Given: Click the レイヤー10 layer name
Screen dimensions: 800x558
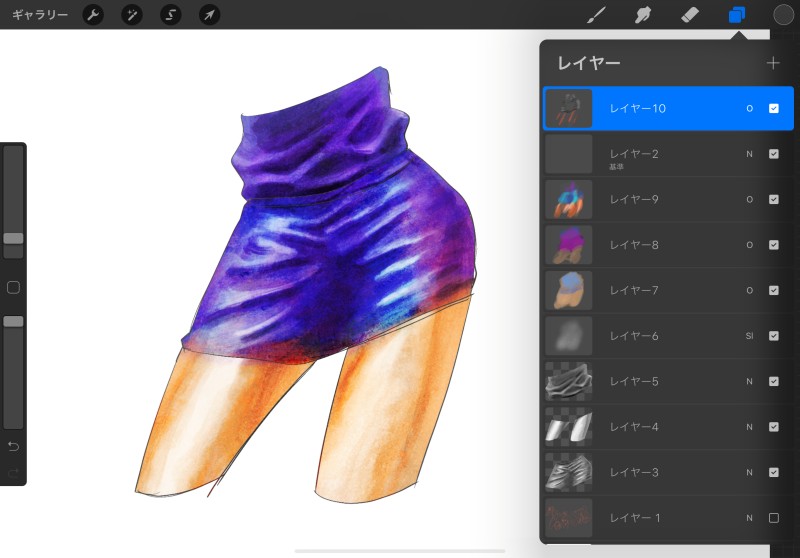Looking at the screenshot, I should 638,108.
